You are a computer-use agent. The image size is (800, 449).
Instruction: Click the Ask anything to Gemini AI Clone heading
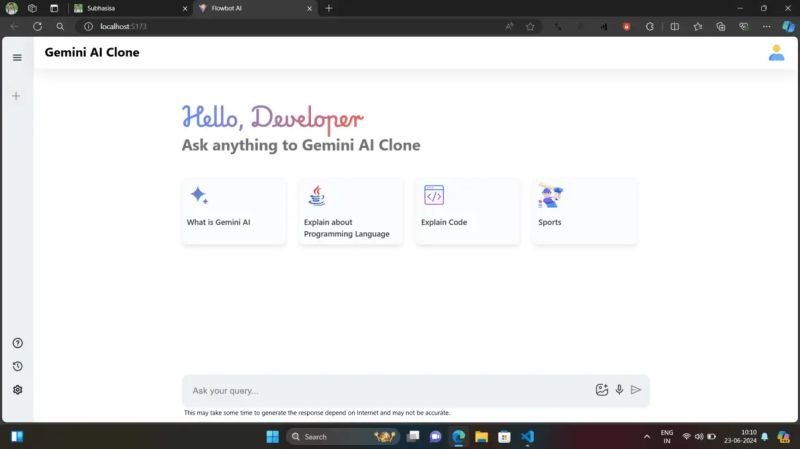(x=301, y=145)
